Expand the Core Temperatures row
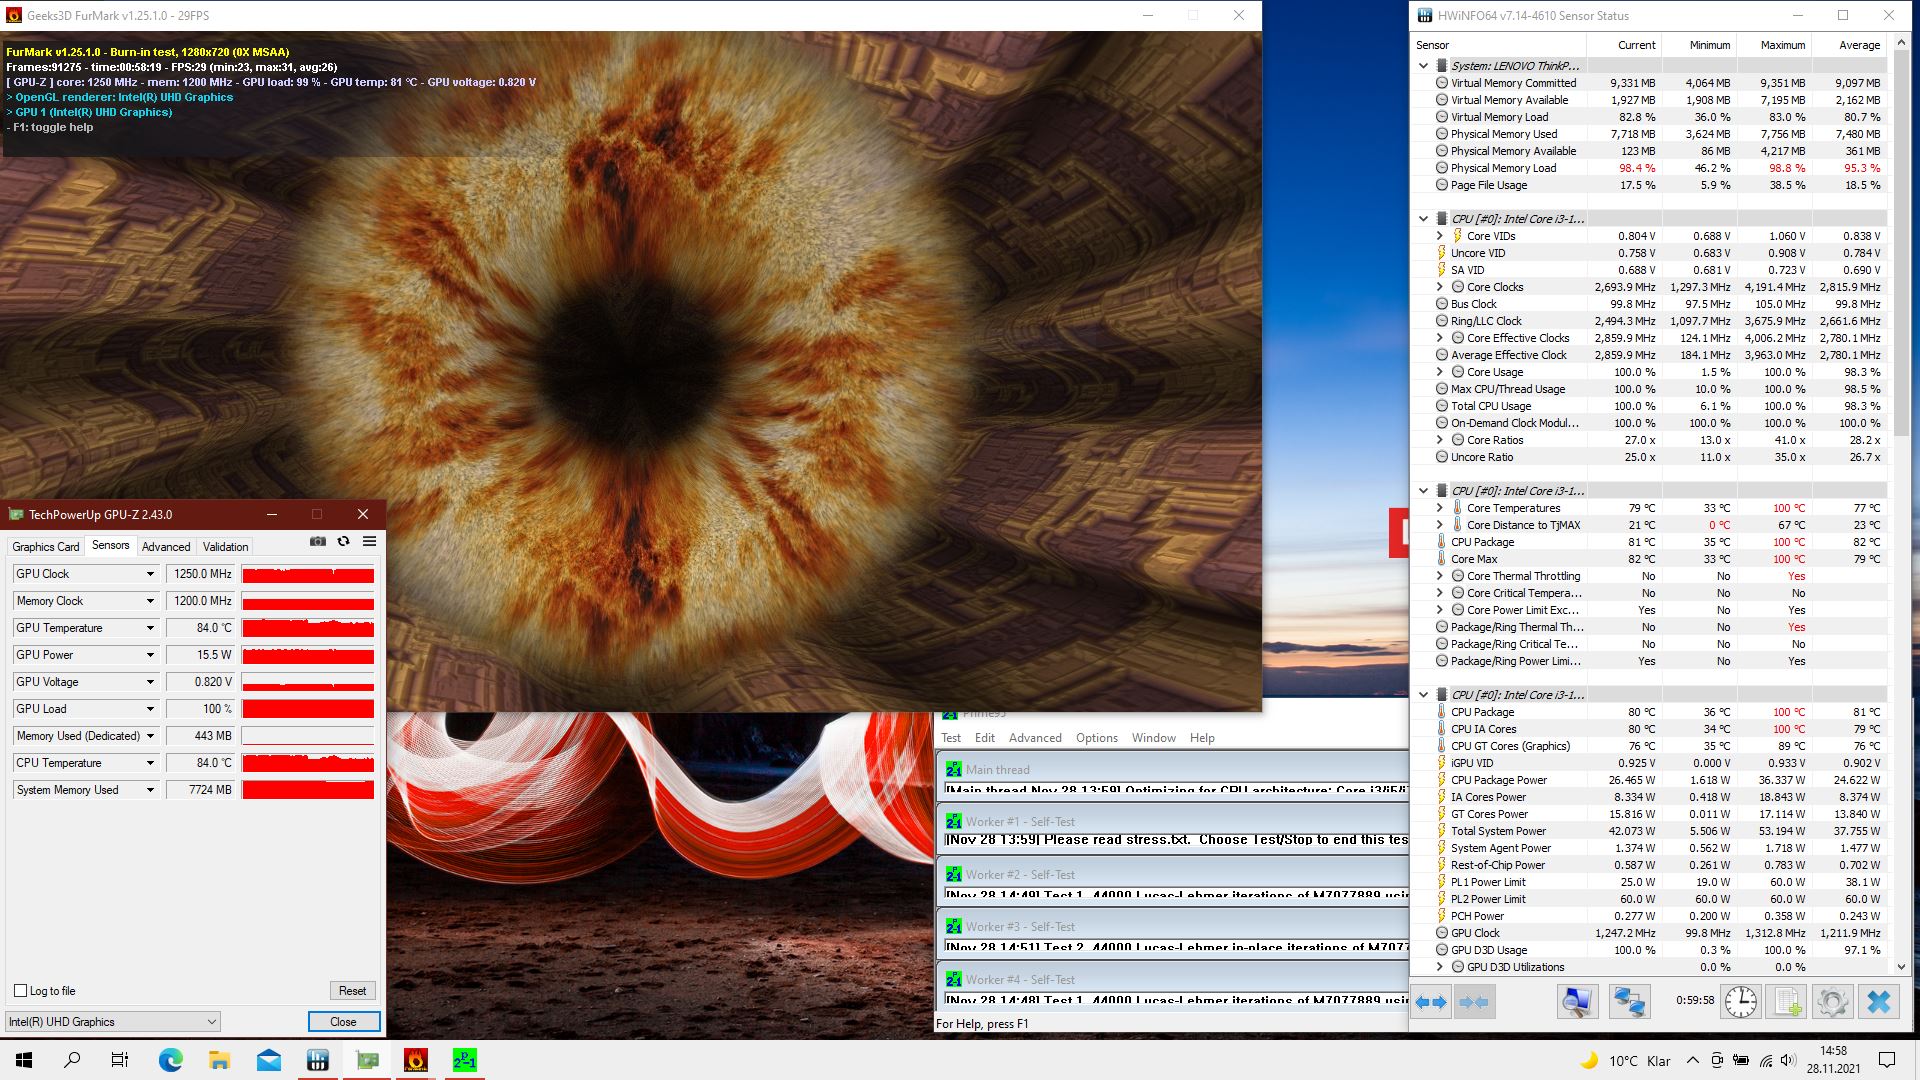 [x=1440, y=508]
